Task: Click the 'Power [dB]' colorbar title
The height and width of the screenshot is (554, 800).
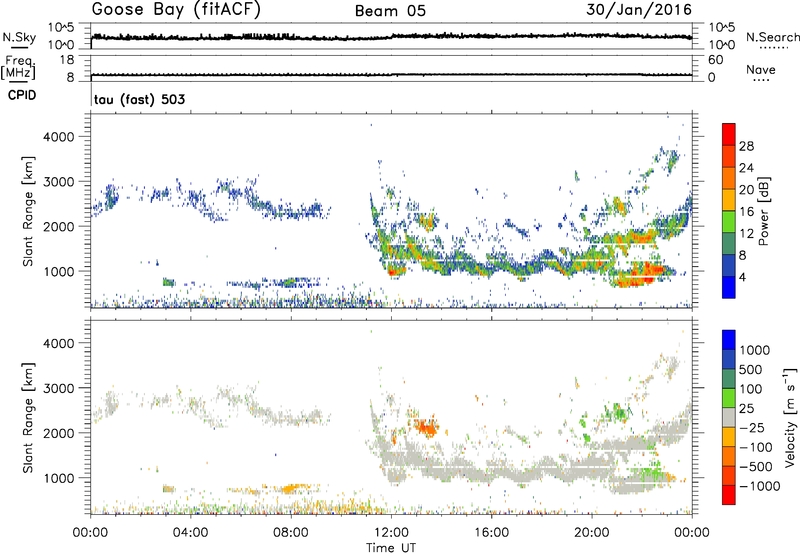Action: tap(763, 211)
